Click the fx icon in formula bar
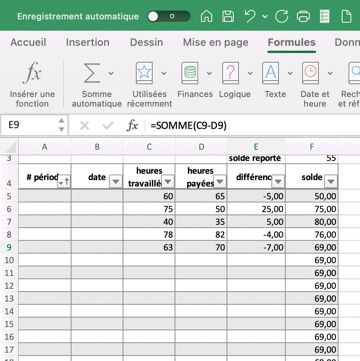 132,125
